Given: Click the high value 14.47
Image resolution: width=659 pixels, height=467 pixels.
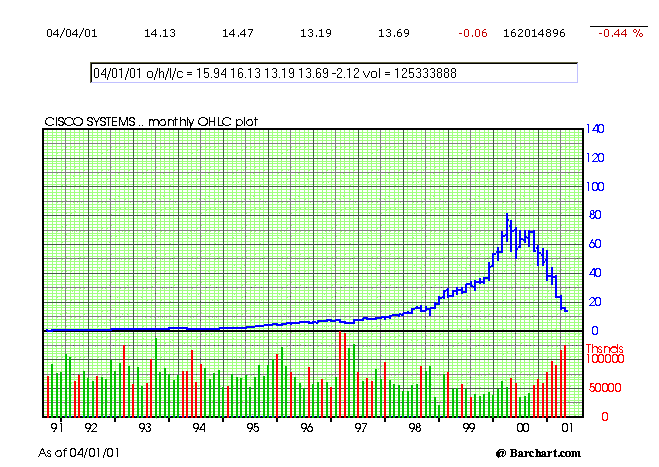Looking at the screenshot, I should 237,33.
